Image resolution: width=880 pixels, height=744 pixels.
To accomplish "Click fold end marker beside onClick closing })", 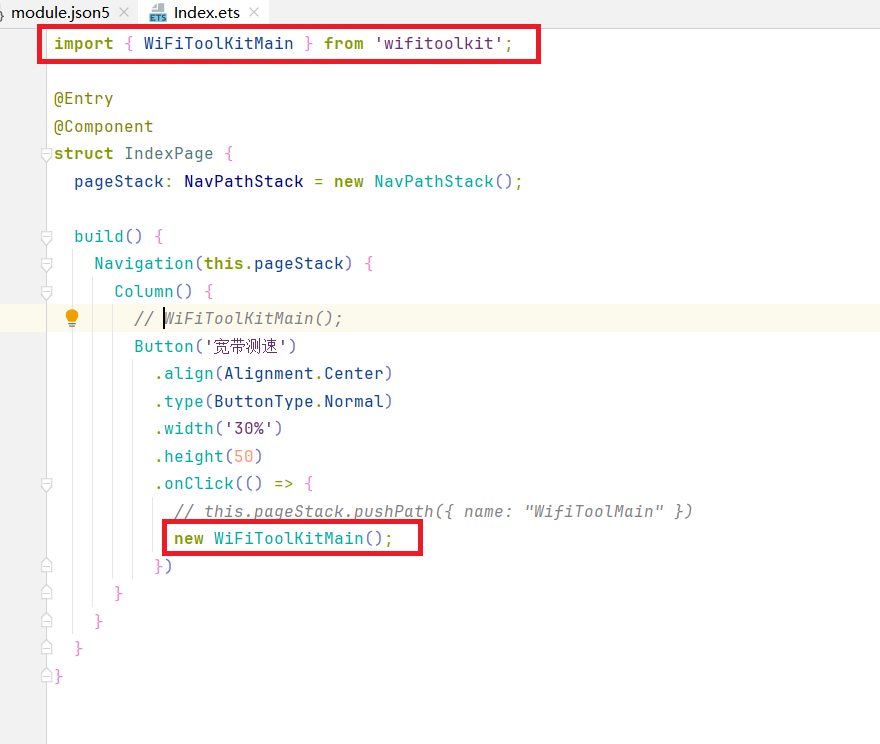I will click(47, 565).
